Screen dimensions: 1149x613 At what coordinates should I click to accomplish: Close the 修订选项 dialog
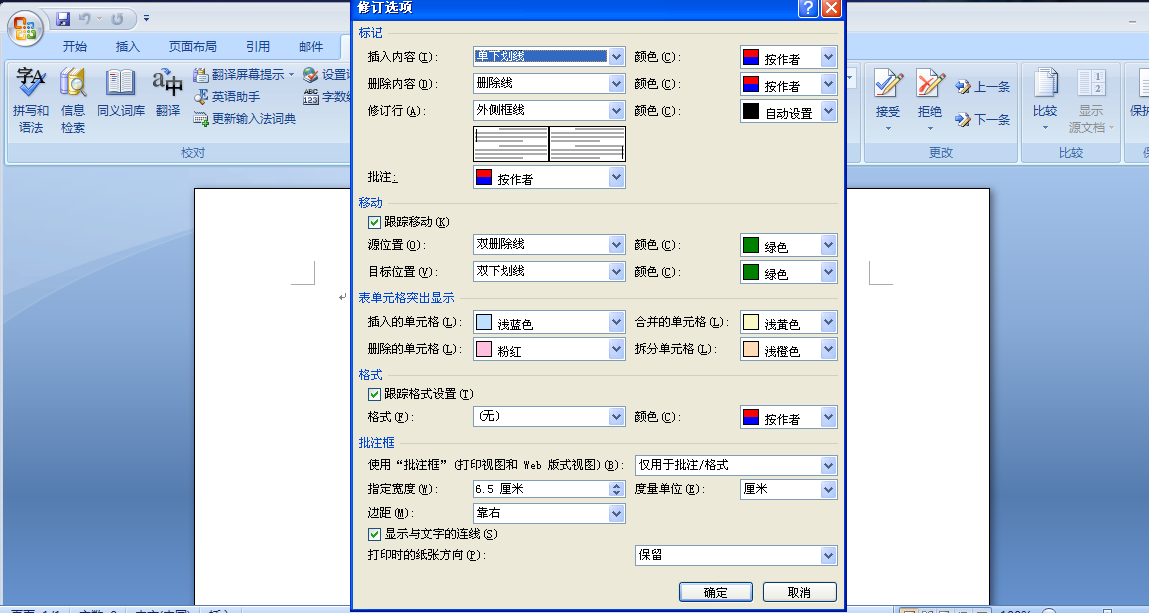pos(830,8)
